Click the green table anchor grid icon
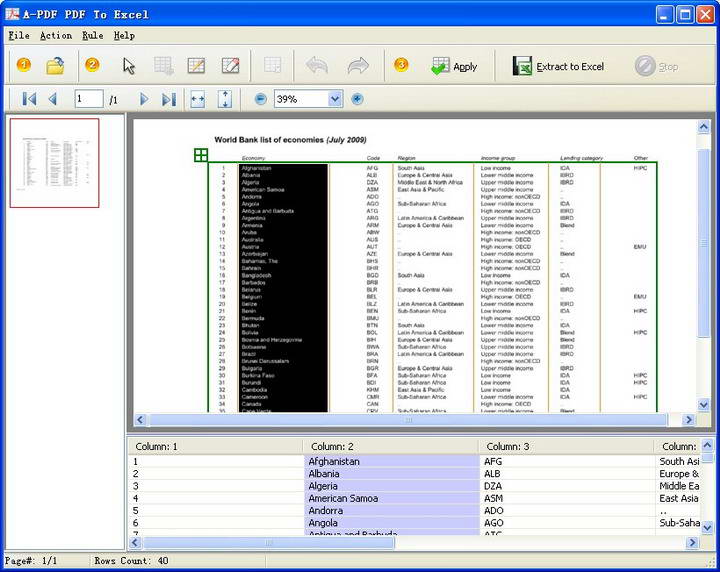 coord(201,155)
